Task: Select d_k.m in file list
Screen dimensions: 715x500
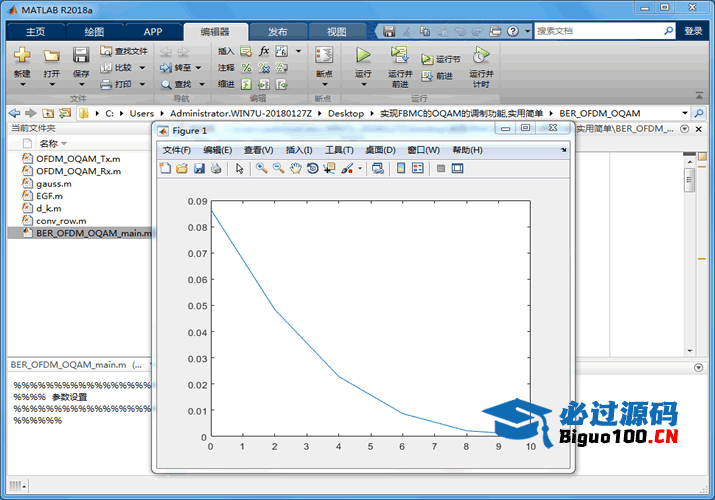Action: click(x=48, y=208)
